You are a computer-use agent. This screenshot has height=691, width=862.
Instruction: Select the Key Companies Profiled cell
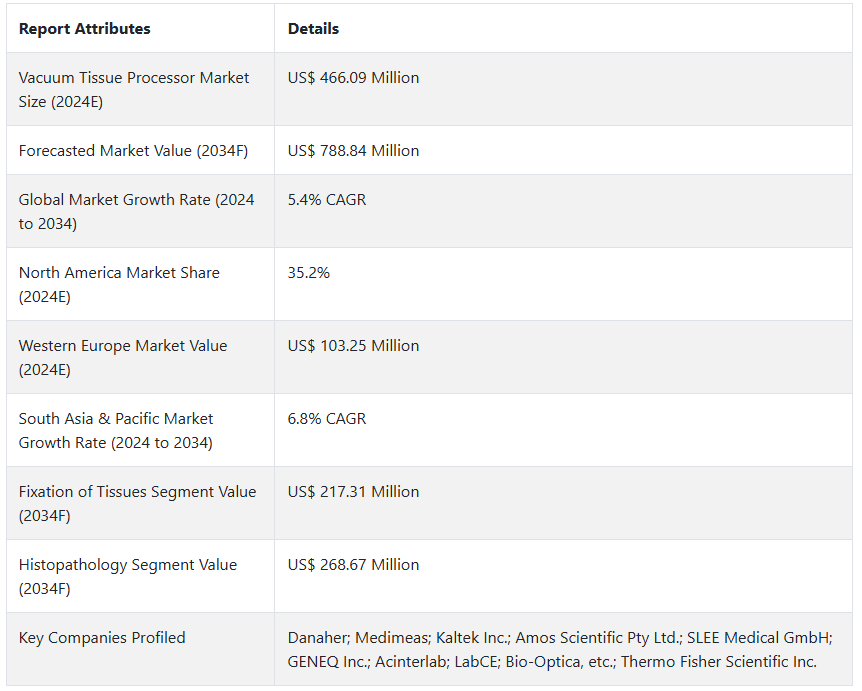[x=102, y=638]
